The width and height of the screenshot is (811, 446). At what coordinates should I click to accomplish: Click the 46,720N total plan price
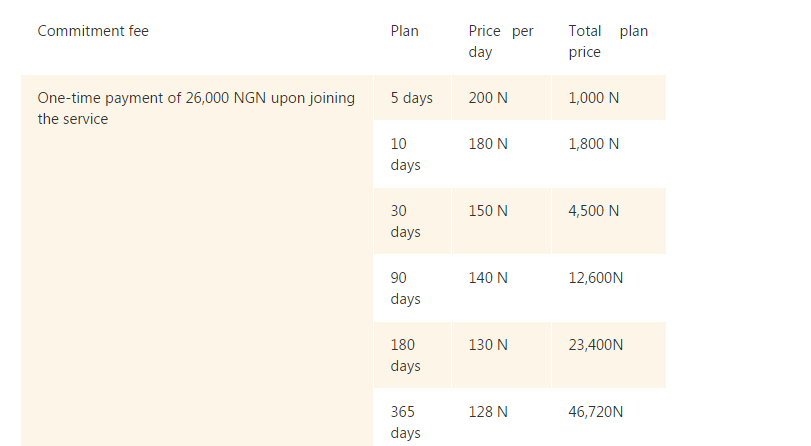(x=595, y=411)
